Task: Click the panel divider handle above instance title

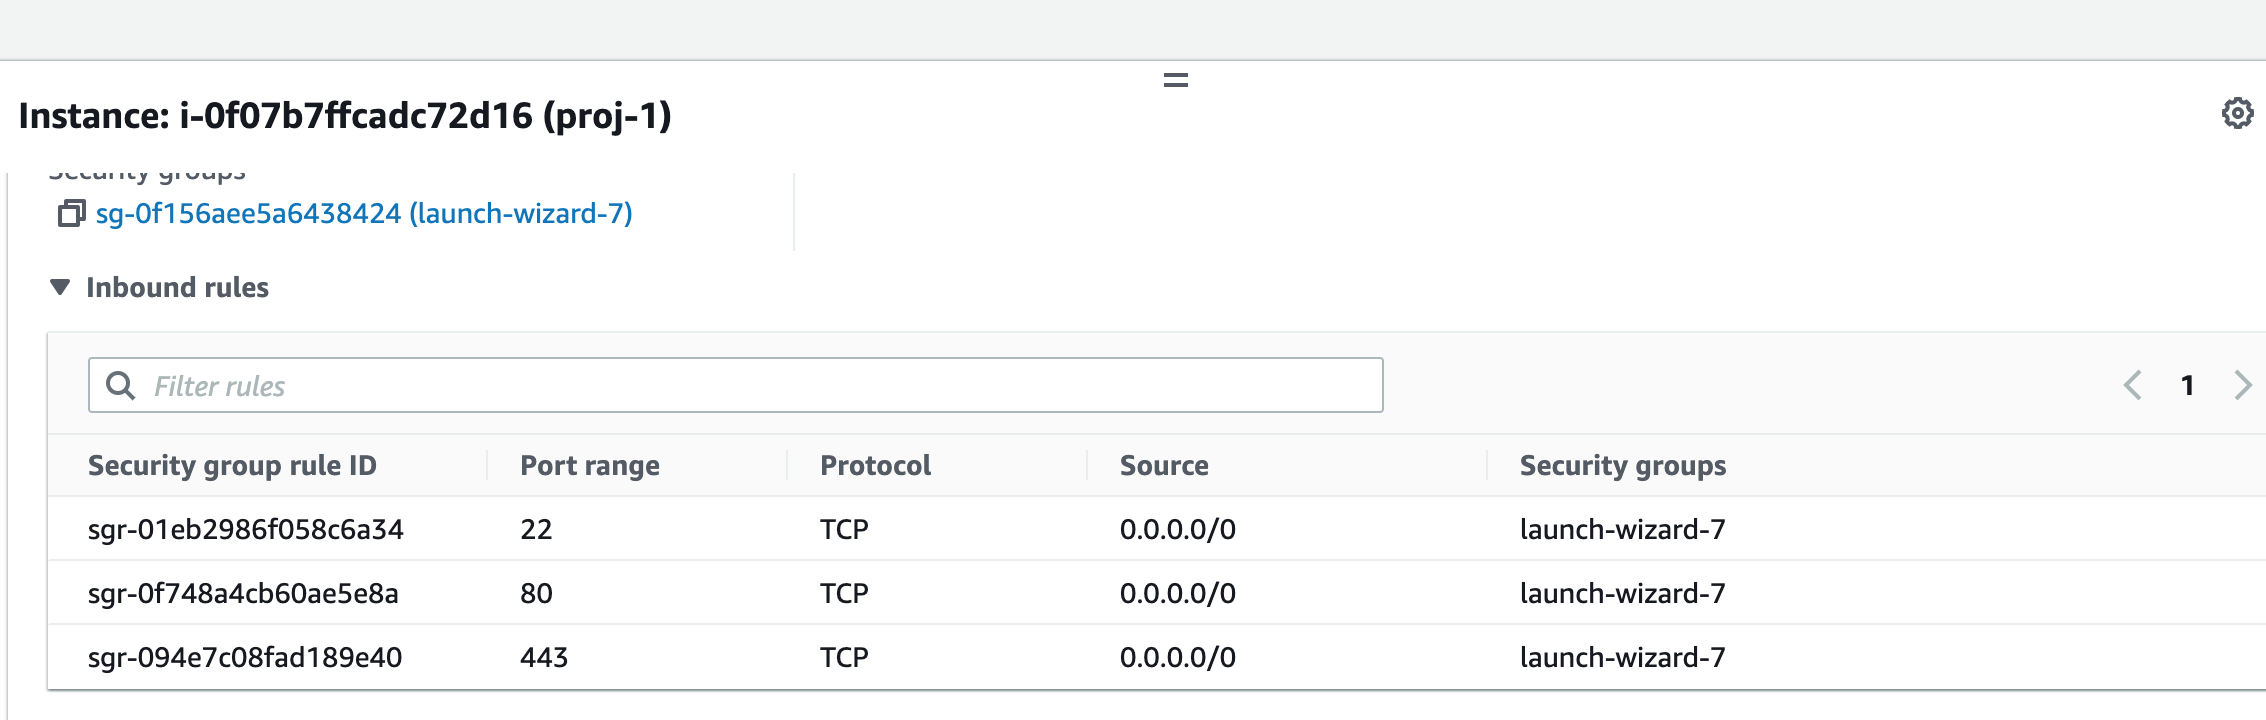Action: tap(1175, 79)
